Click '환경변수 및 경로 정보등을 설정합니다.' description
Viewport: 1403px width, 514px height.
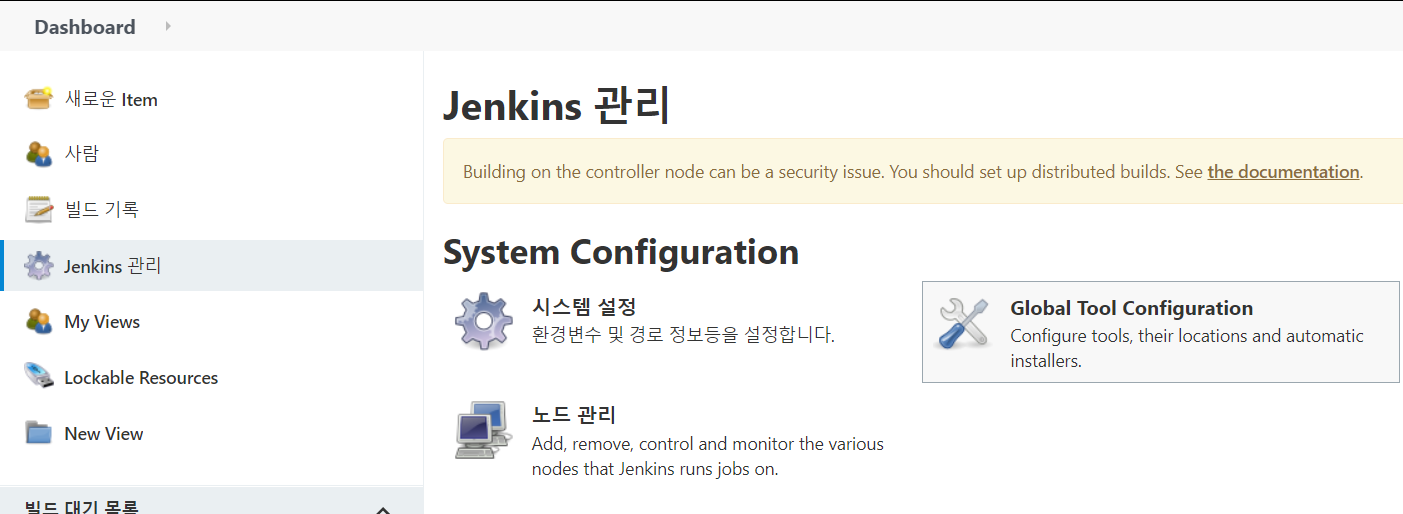pyautogui.click(x=683, y=335)
